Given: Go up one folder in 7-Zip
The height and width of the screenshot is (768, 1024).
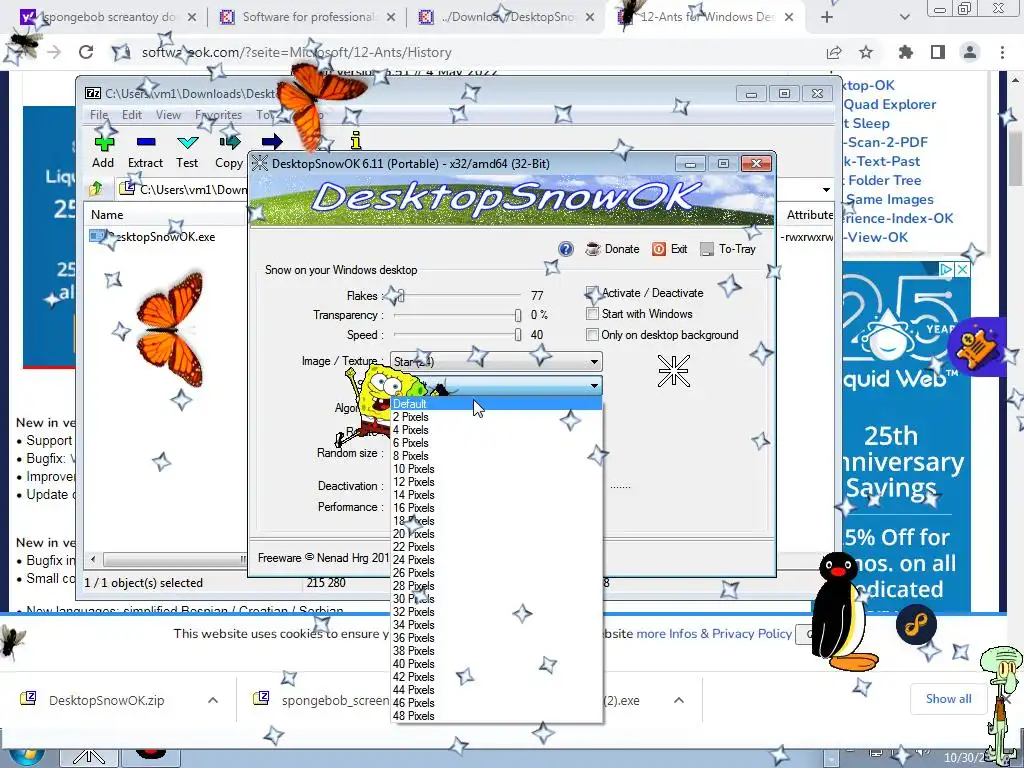Looking at the screenshot, I should (x=96, y=189).
